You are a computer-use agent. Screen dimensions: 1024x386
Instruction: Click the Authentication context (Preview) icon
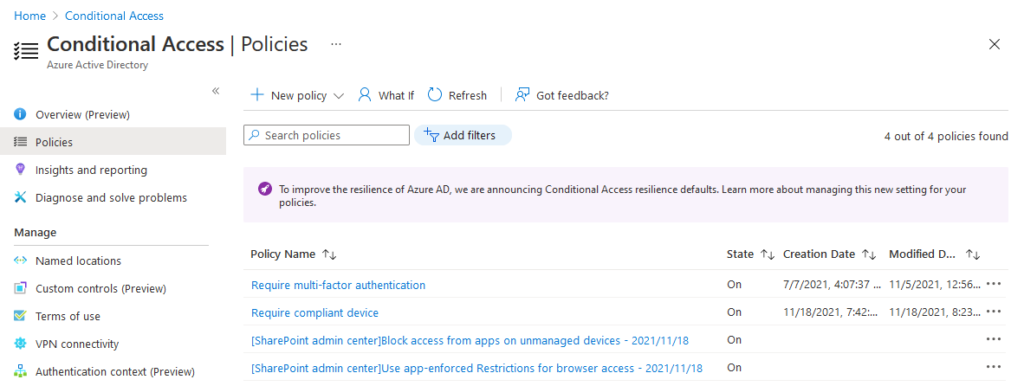20,372
